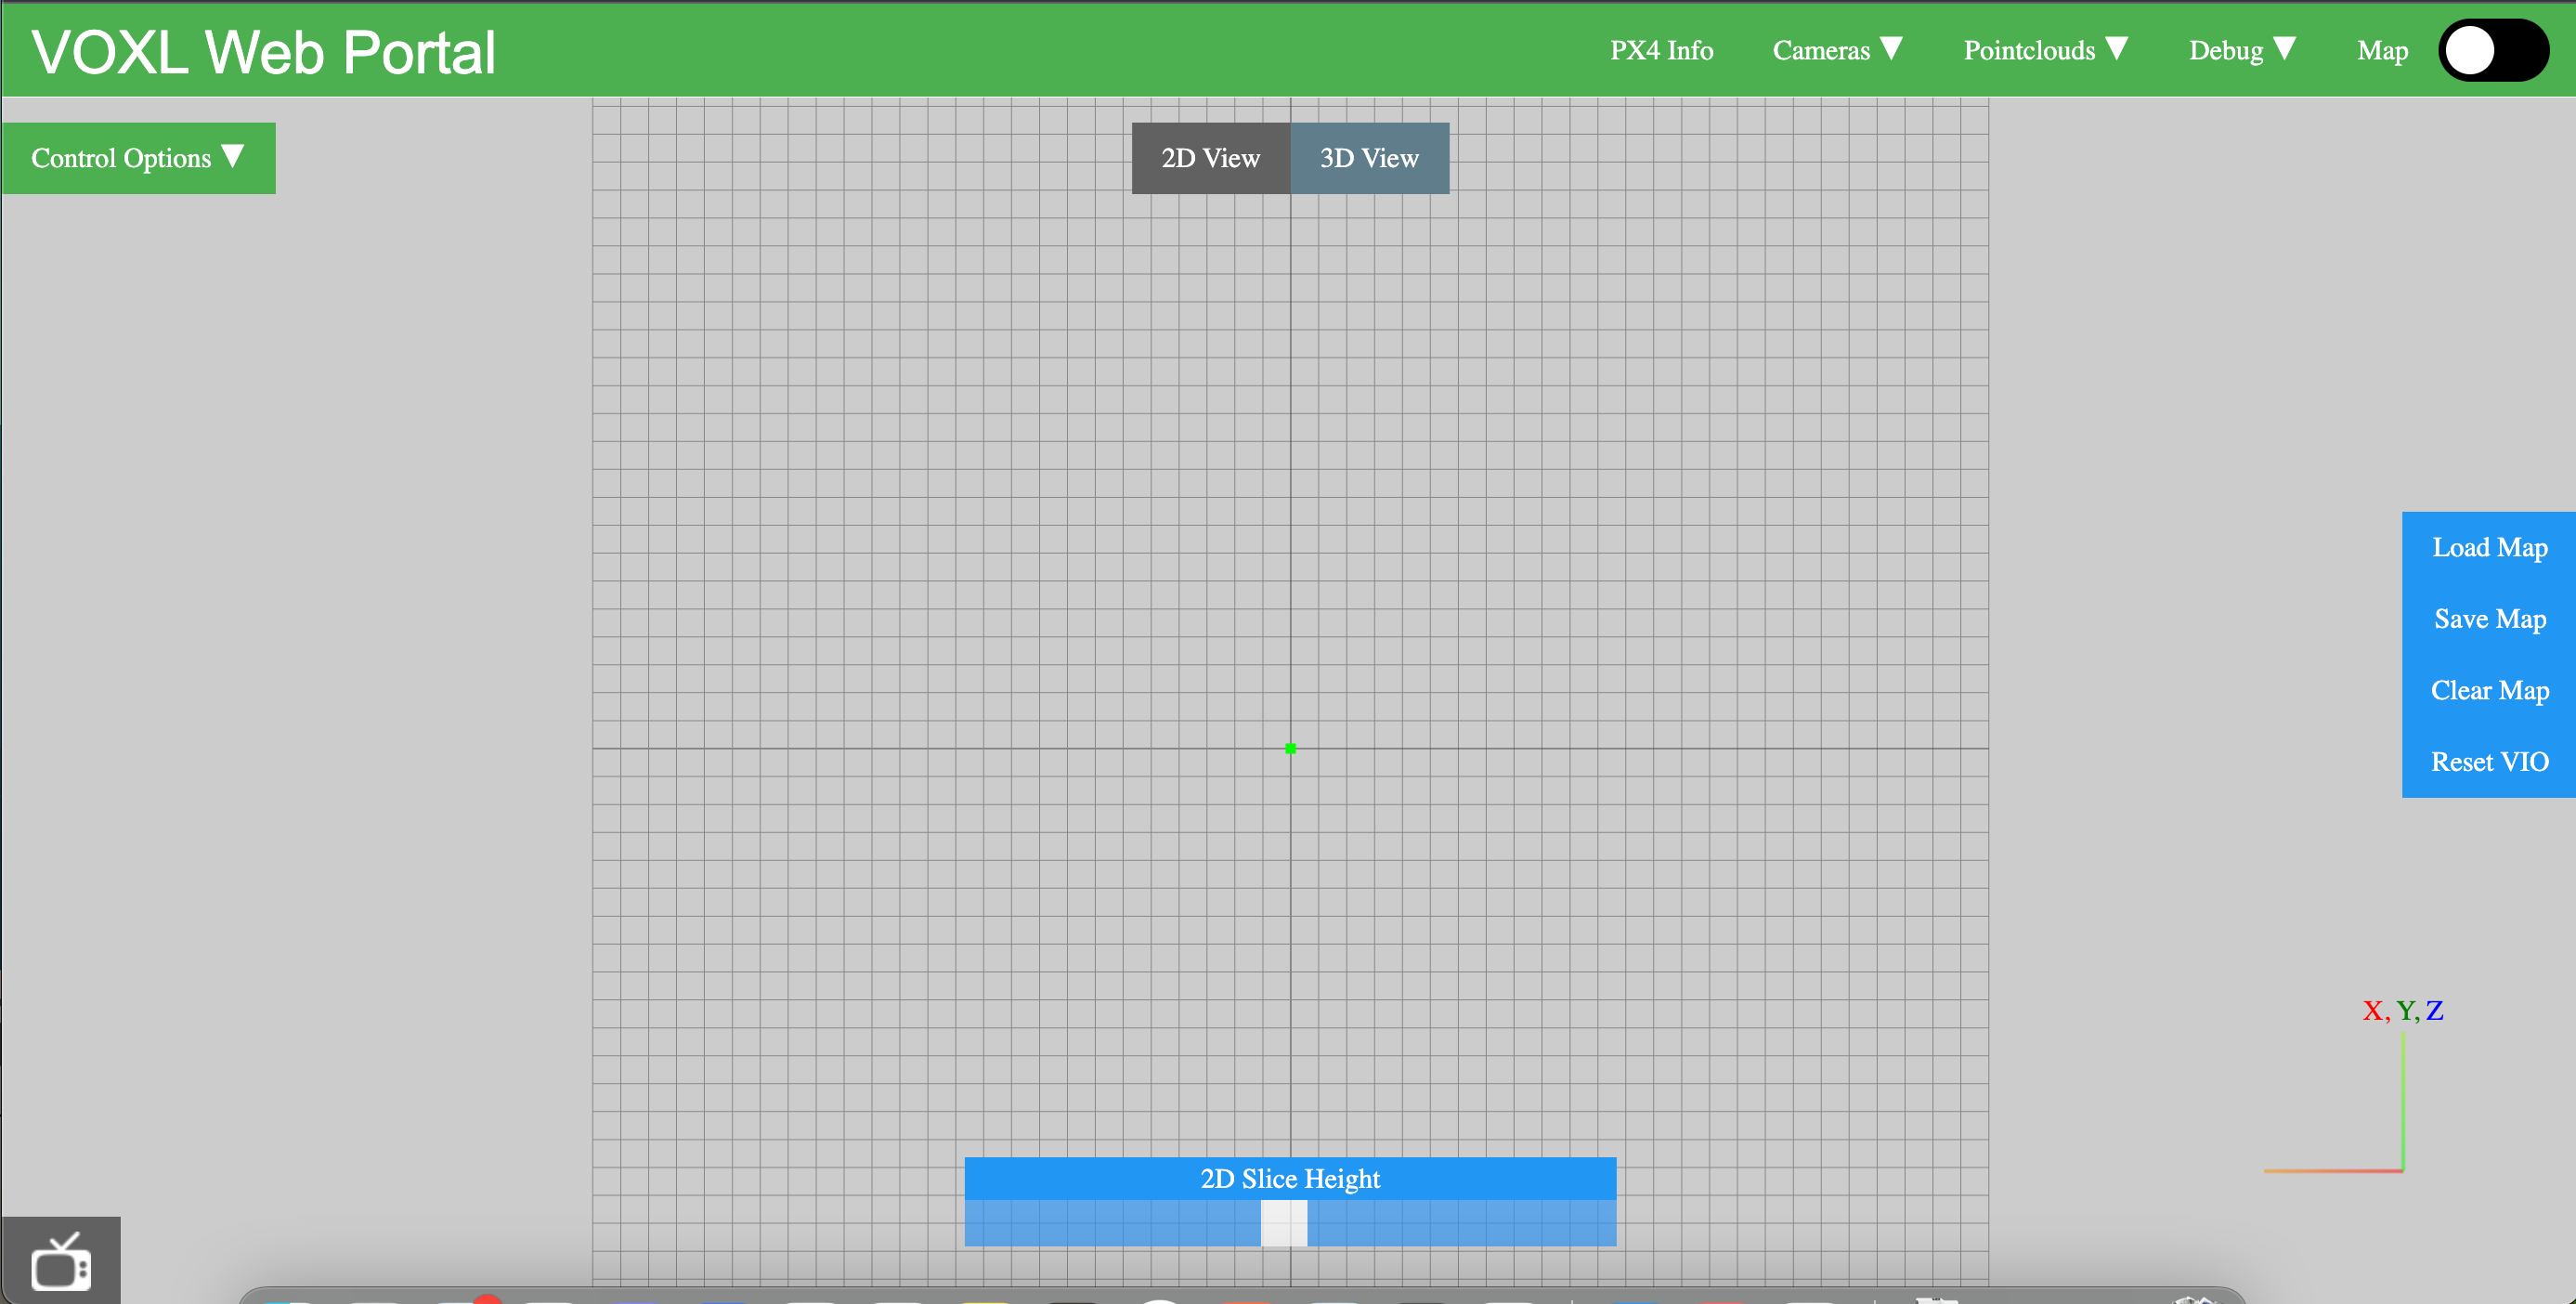This screenshot has width=2576, height=1304.
Task: Click the 2D Slice Height label
Action: pos(1290,1179)
